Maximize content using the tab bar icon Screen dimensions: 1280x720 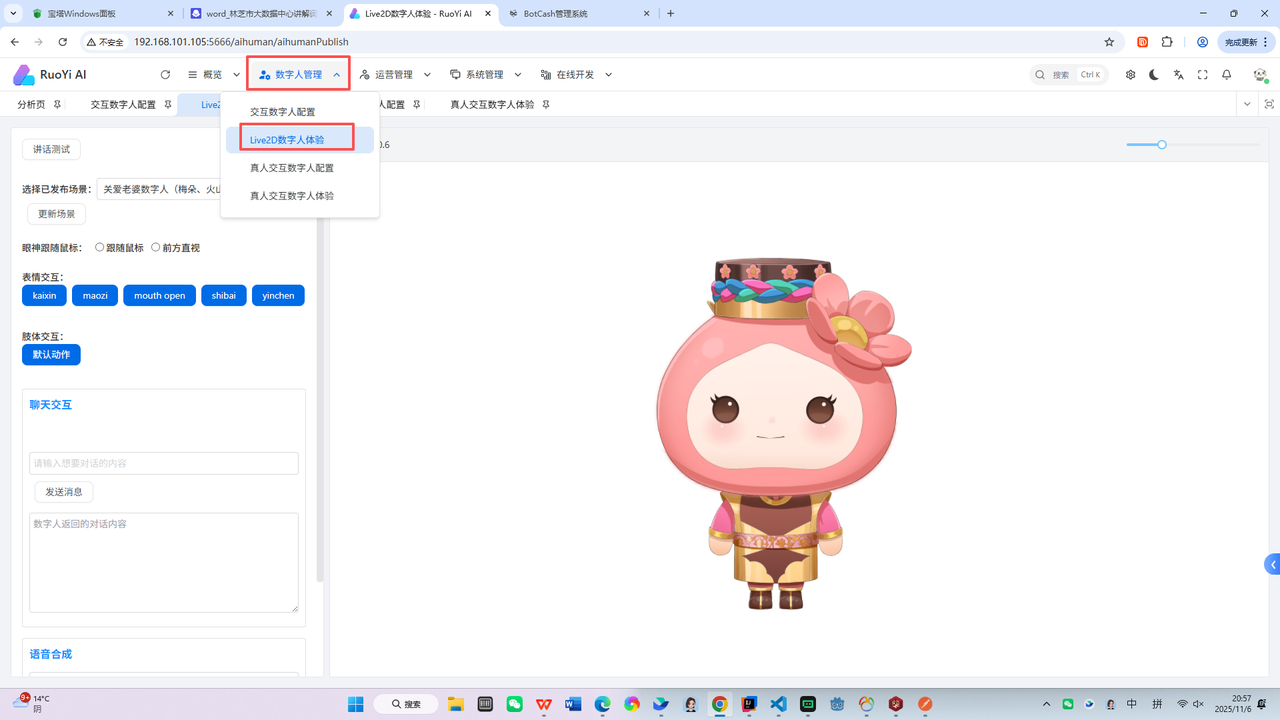[x=1269, y=104]
